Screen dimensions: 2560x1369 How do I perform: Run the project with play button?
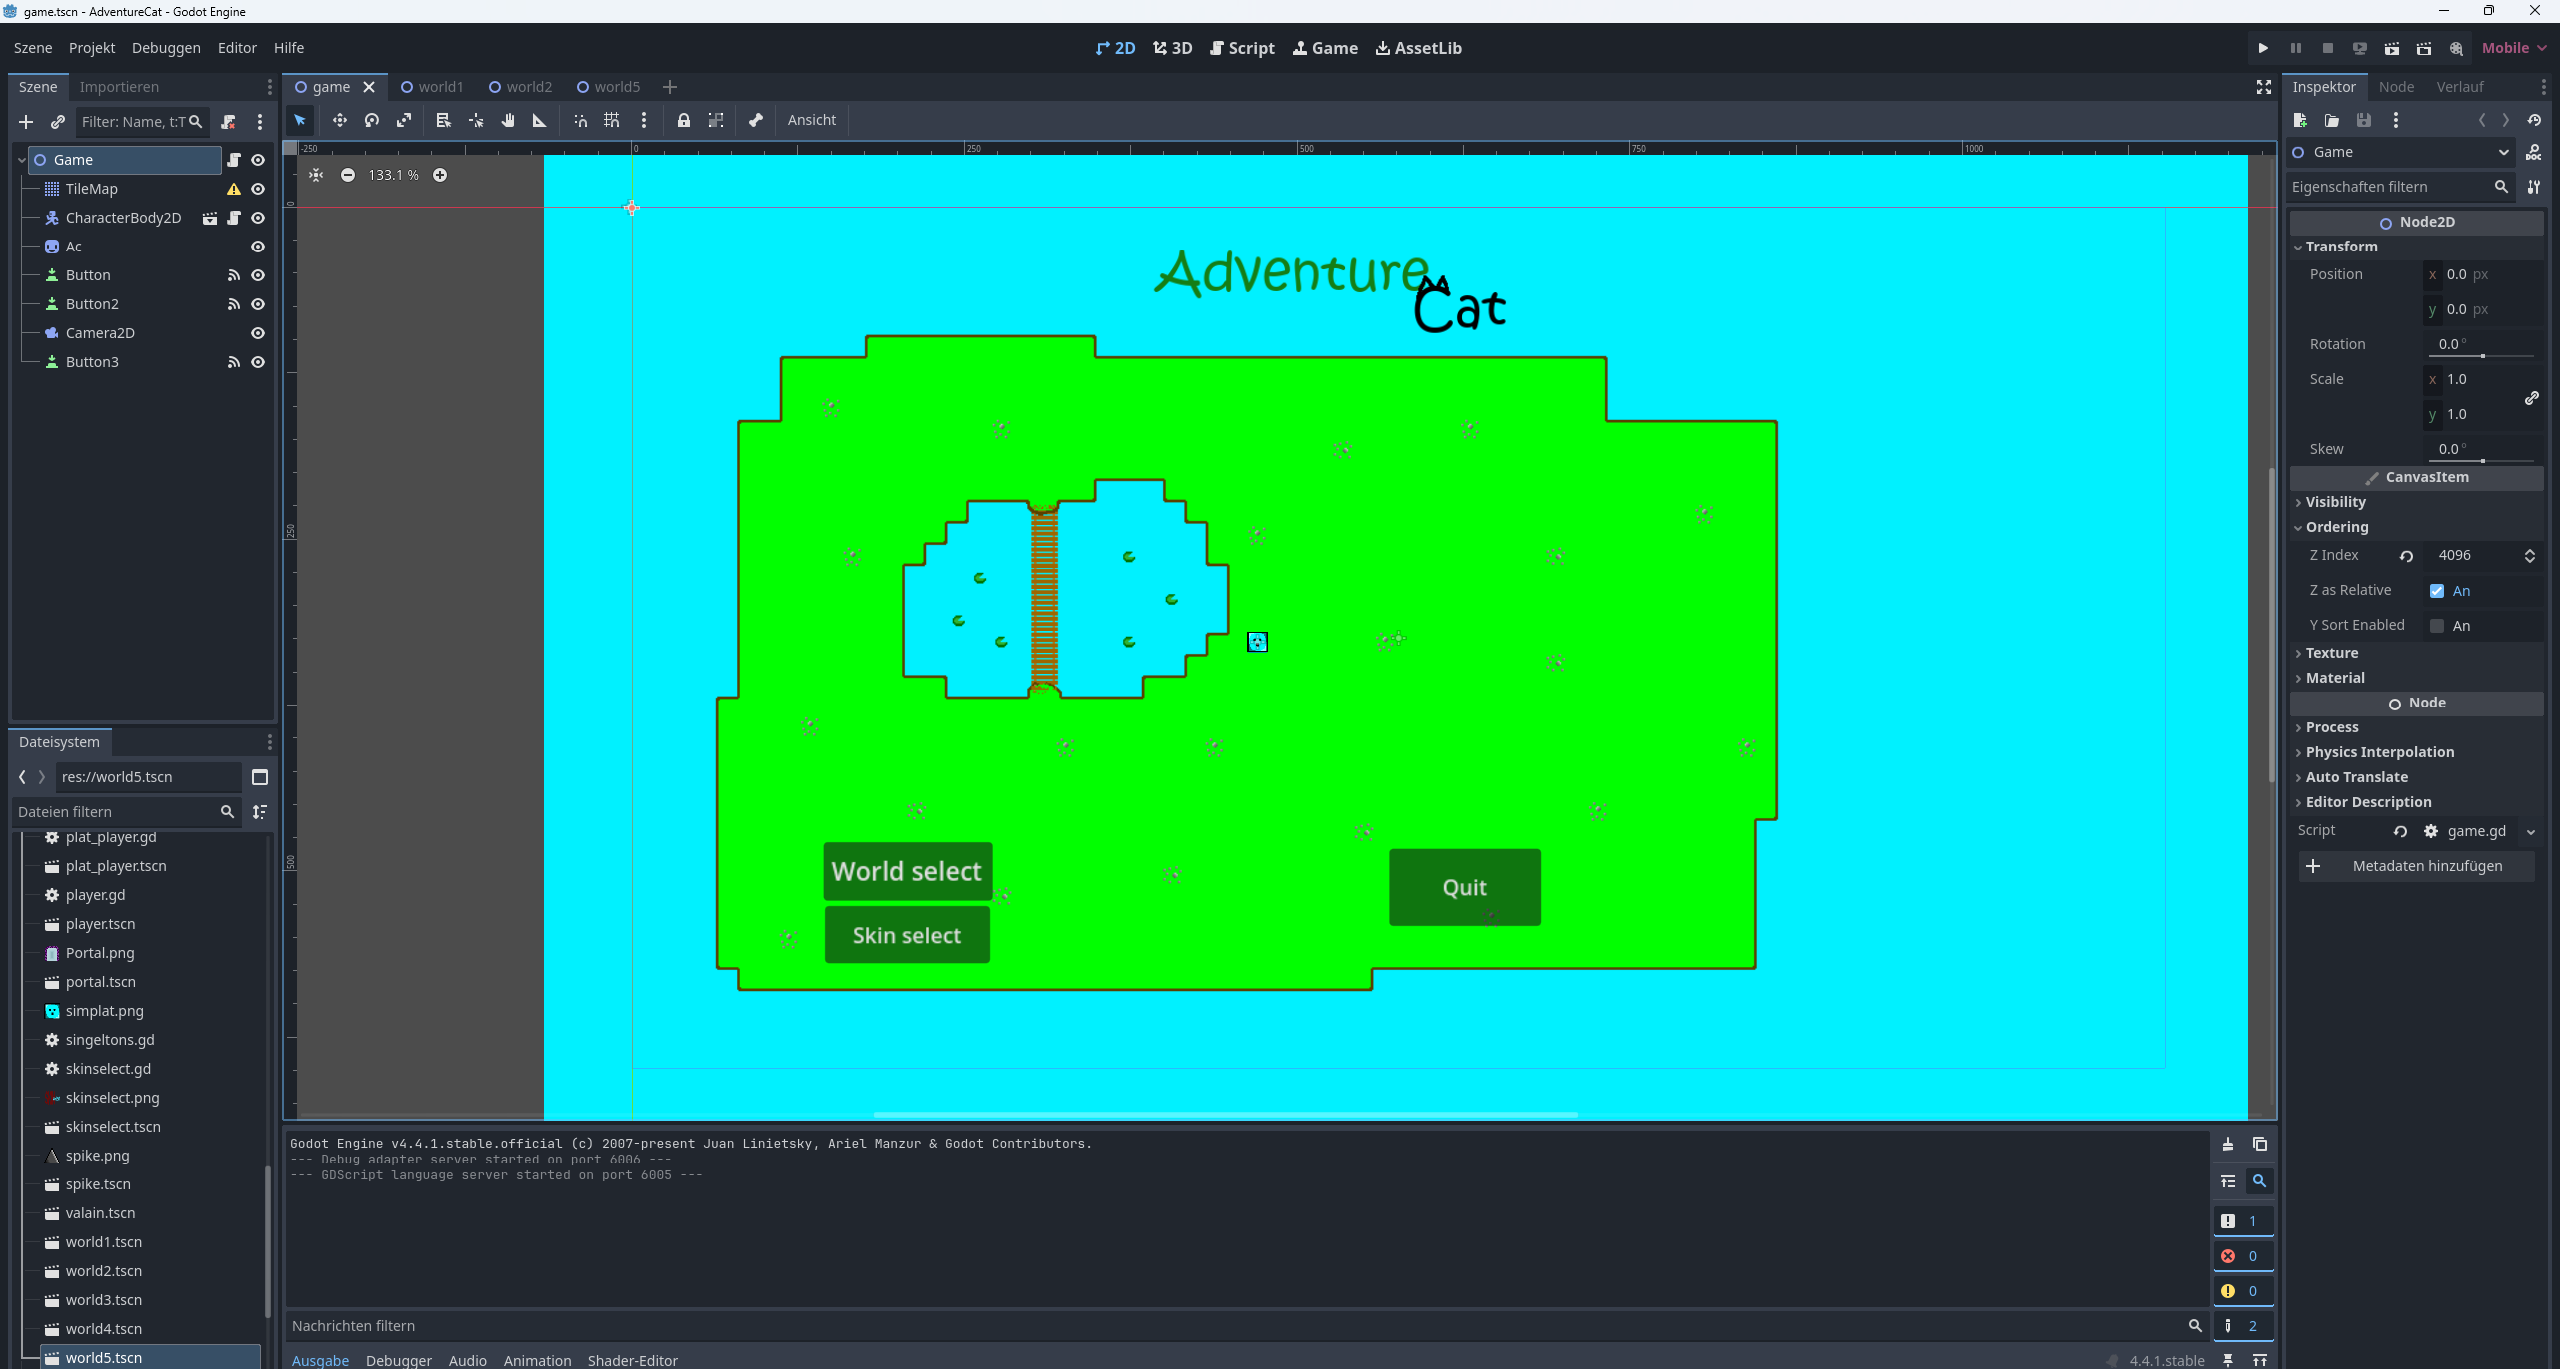tap(2263, 48)
